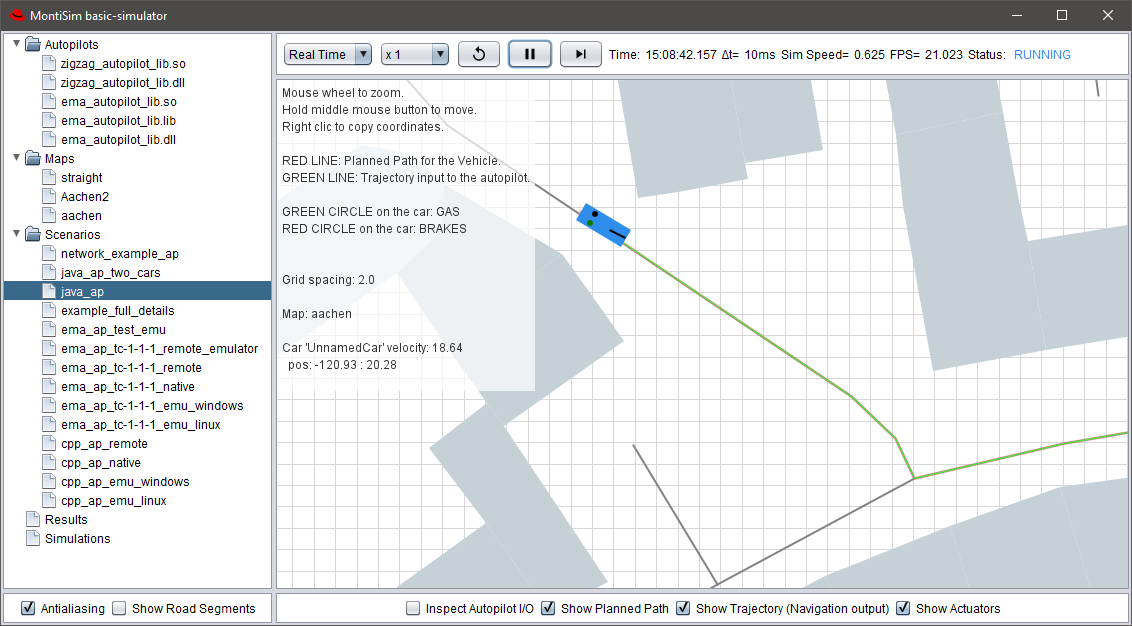Collapse the Scenarios tree node
Image resolution: width=1132 pixels, height=626 pixels.
pyautogui.click(x=16, y=235)
